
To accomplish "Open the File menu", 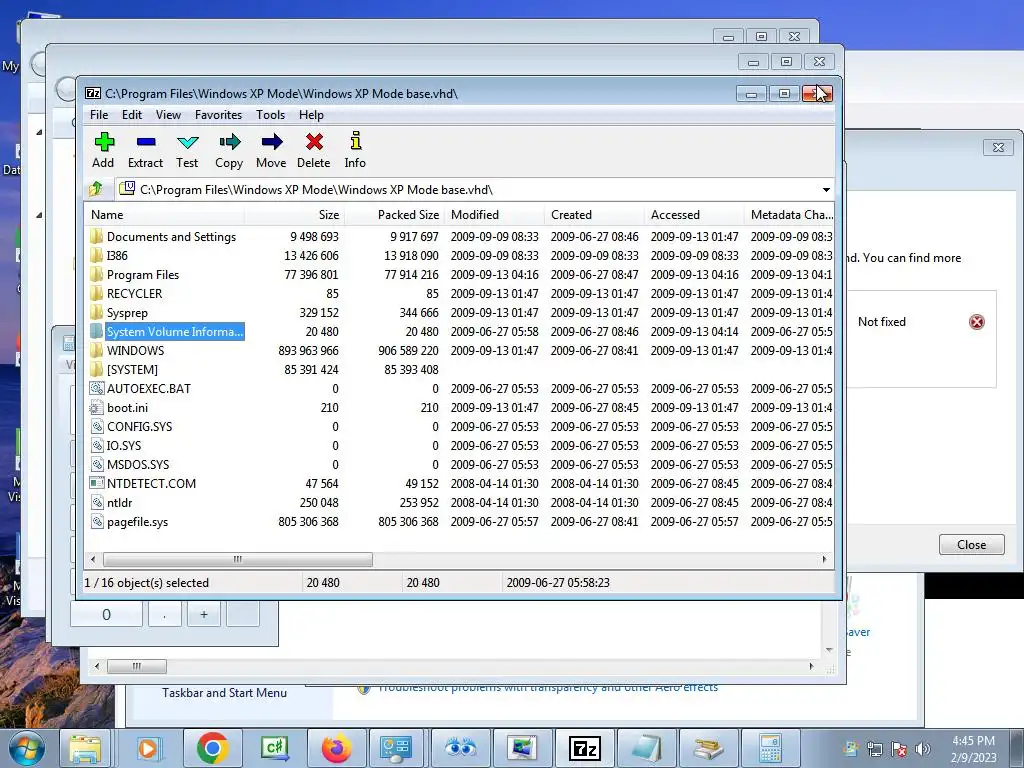I will [99, 115].
